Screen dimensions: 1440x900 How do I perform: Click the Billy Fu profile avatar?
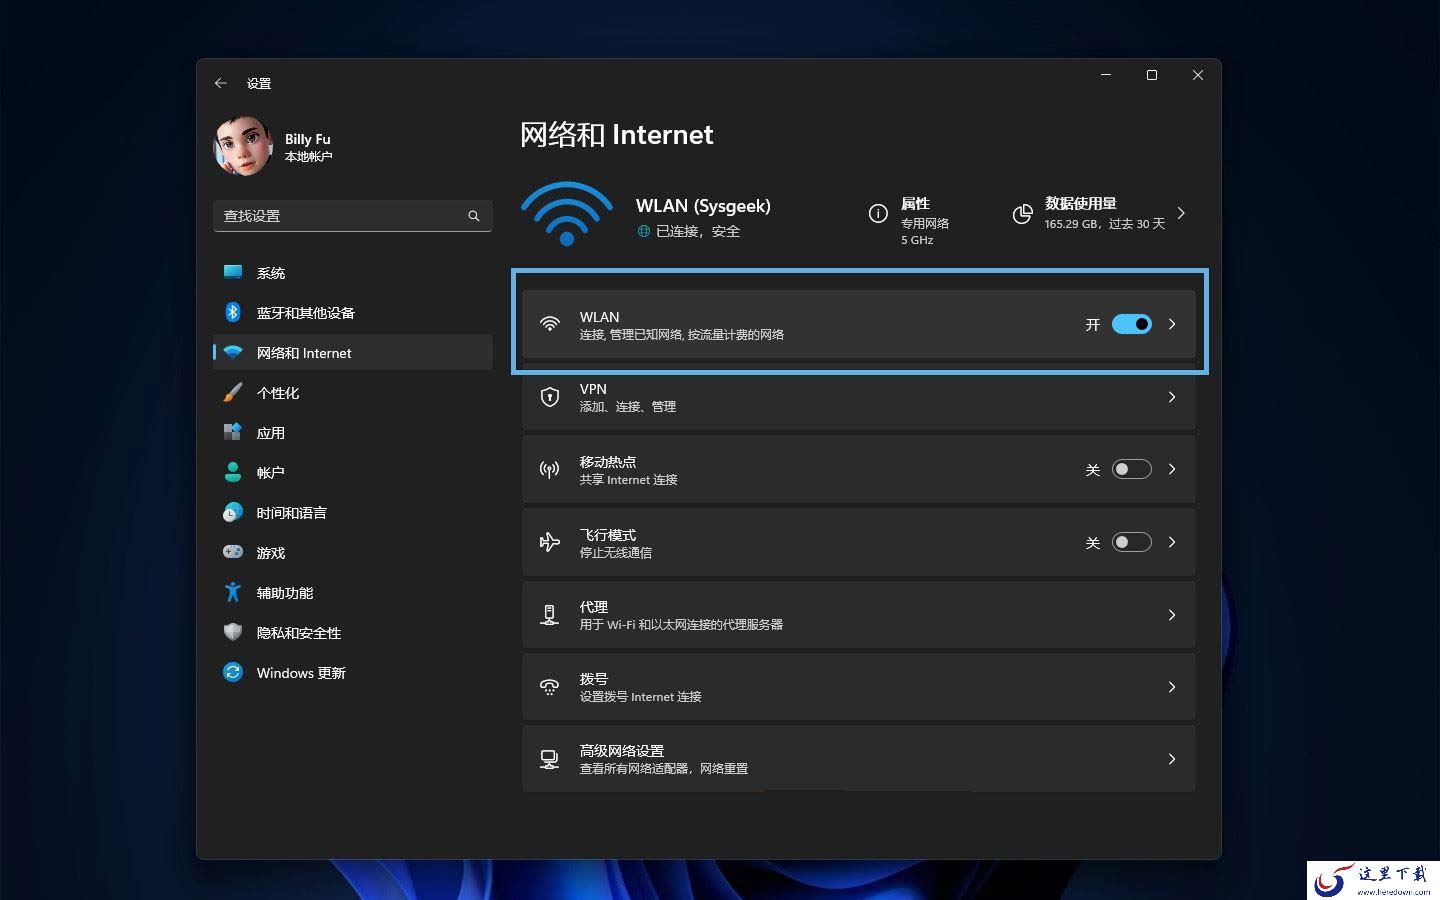[x=243, y=146]
